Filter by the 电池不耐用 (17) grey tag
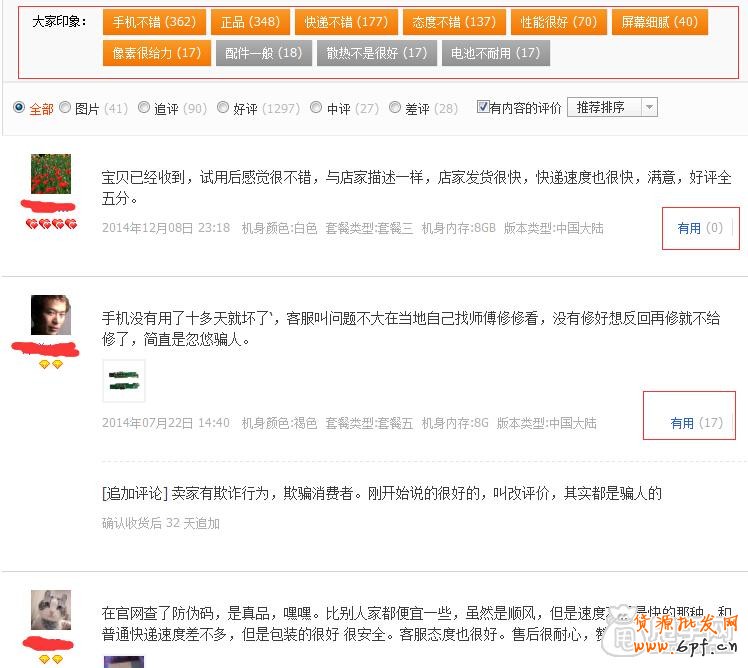Screen dimensions: 748x668 (x=495, y=53)
